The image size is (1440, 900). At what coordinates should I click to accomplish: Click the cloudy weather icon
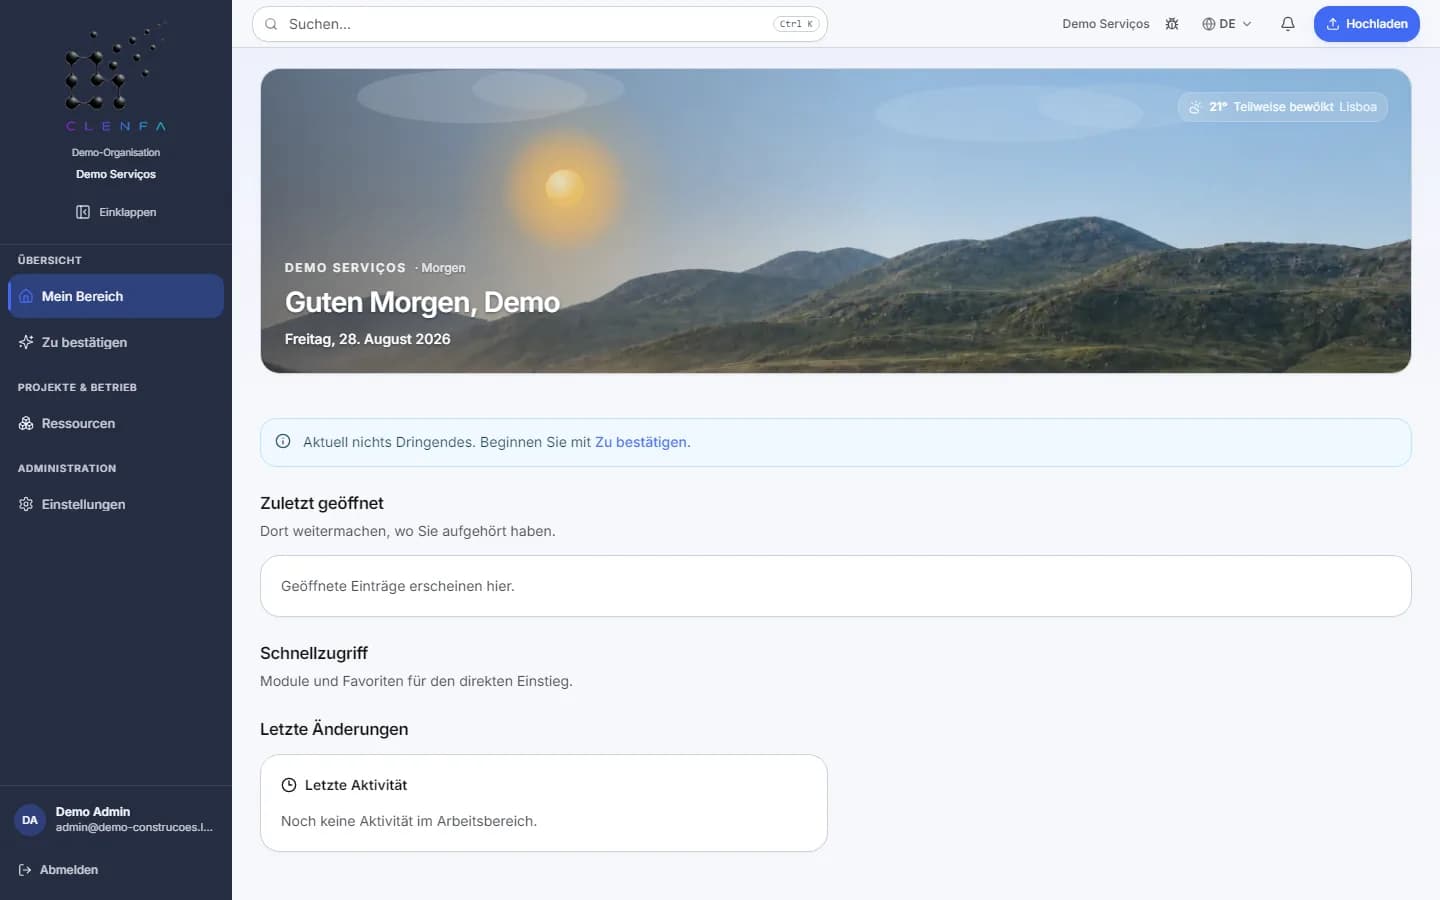tap(1195, 107)
